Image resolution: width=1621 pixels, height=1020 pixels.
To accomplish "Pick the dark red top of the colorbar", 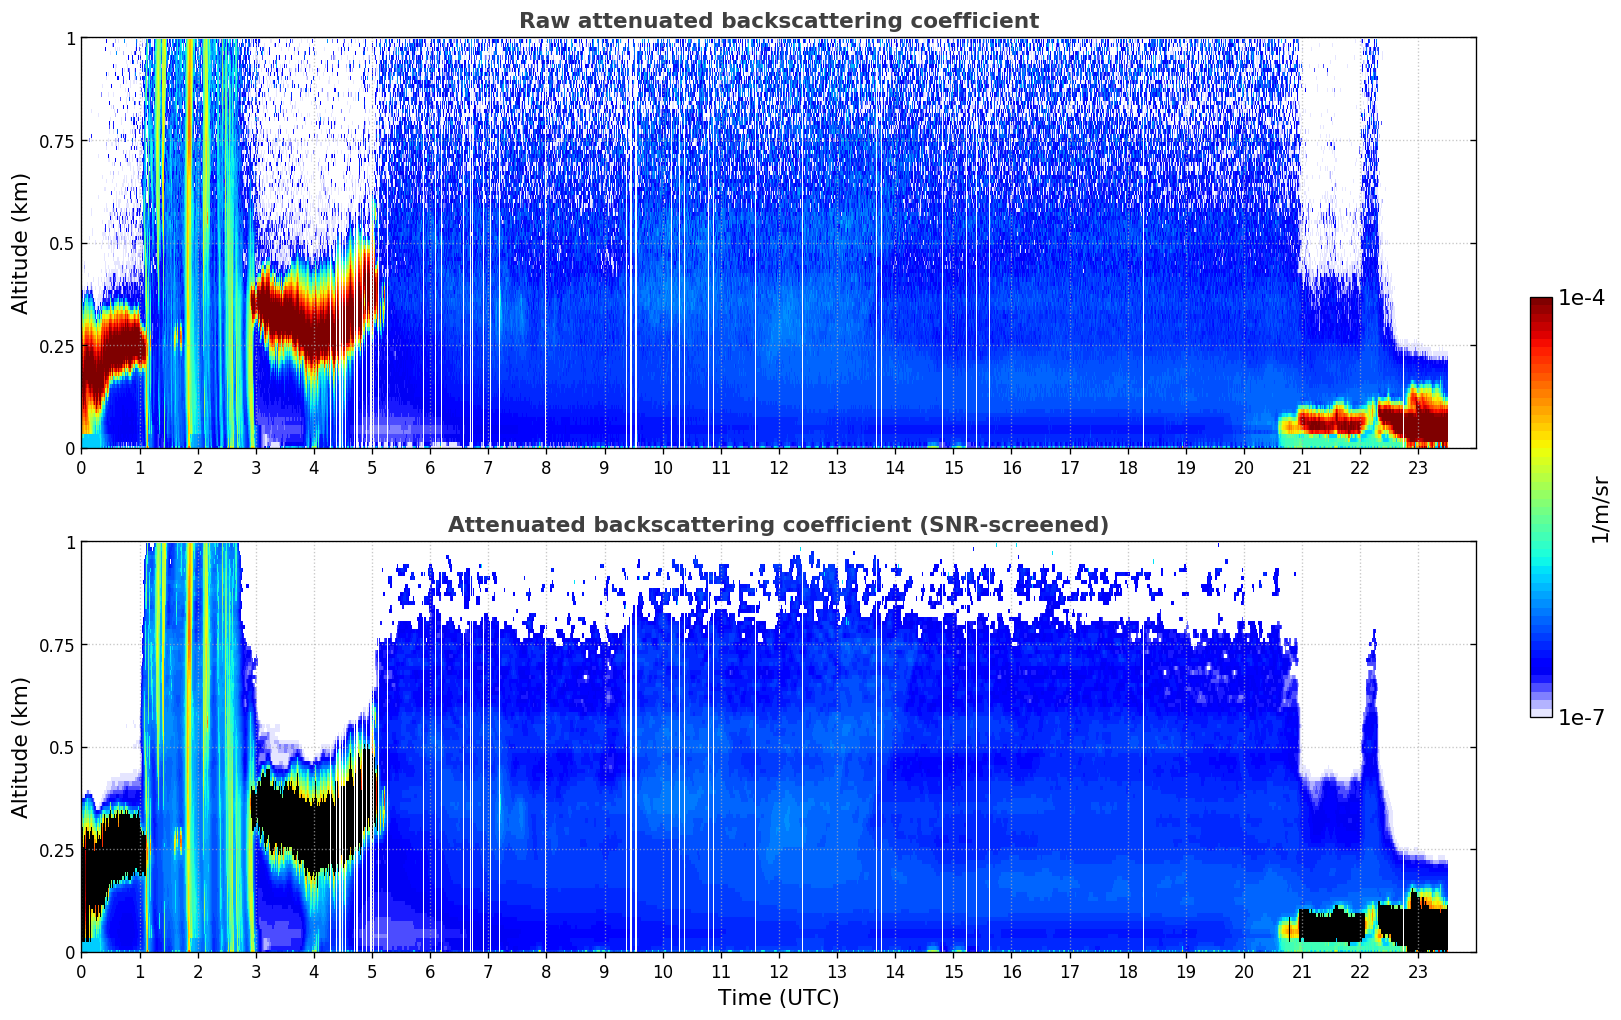I will tap(1541, 306).
